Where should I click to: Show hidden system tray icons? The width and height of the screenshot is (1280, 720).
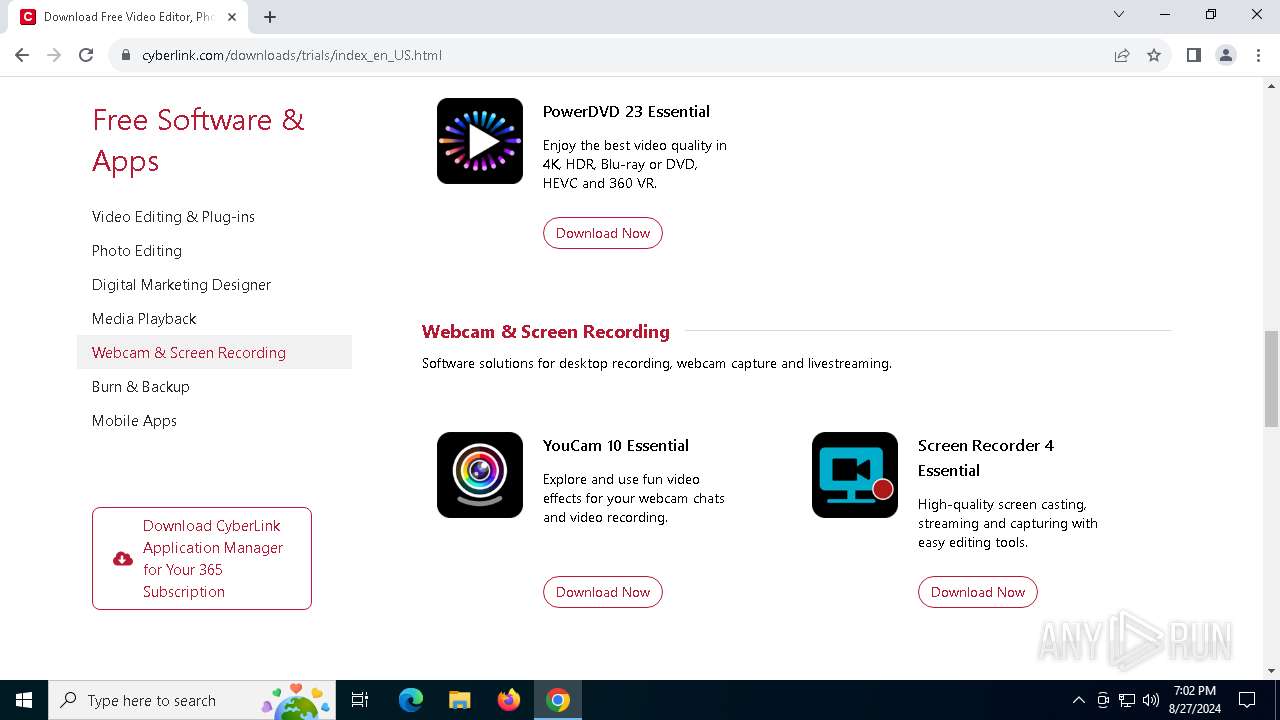1078,700
